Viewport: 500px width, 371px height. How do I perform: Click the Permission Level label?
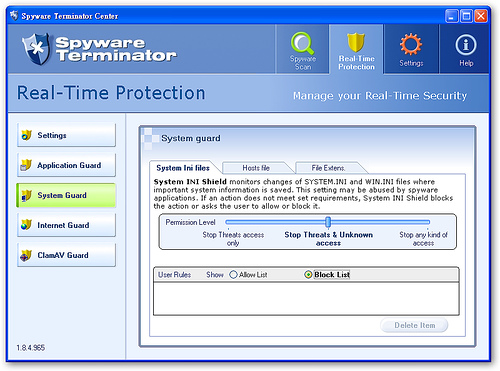(190, 222)
